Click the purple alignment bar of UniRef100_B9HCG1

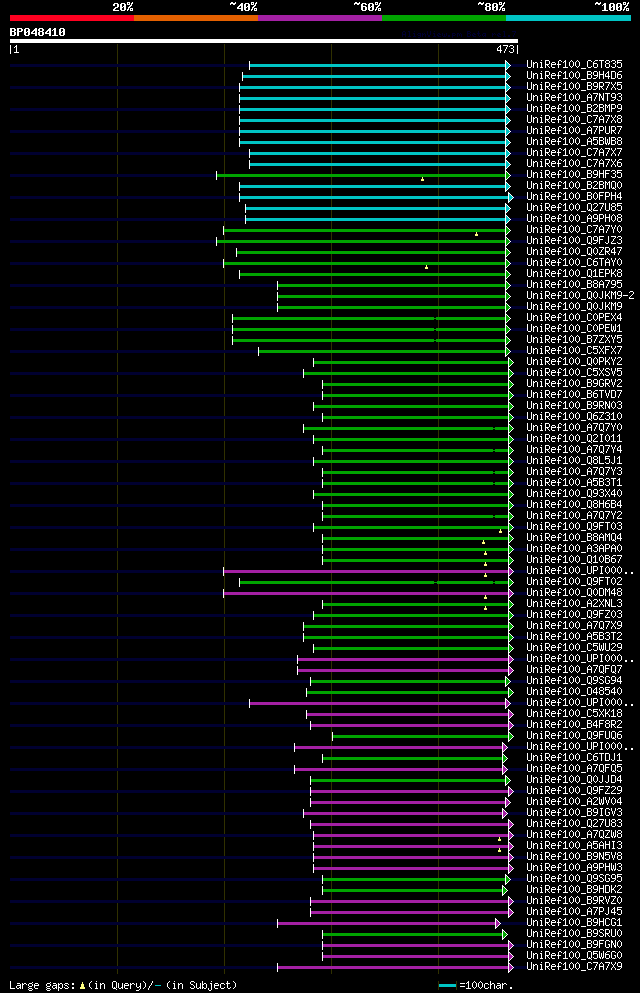click(x=389, y=923)
